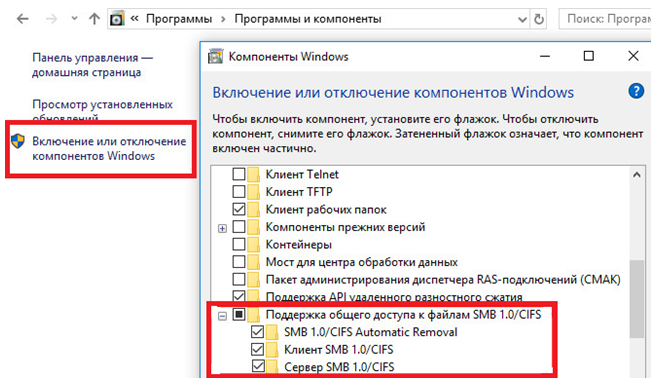Click the search box for Программы

[x=605, y=19]
